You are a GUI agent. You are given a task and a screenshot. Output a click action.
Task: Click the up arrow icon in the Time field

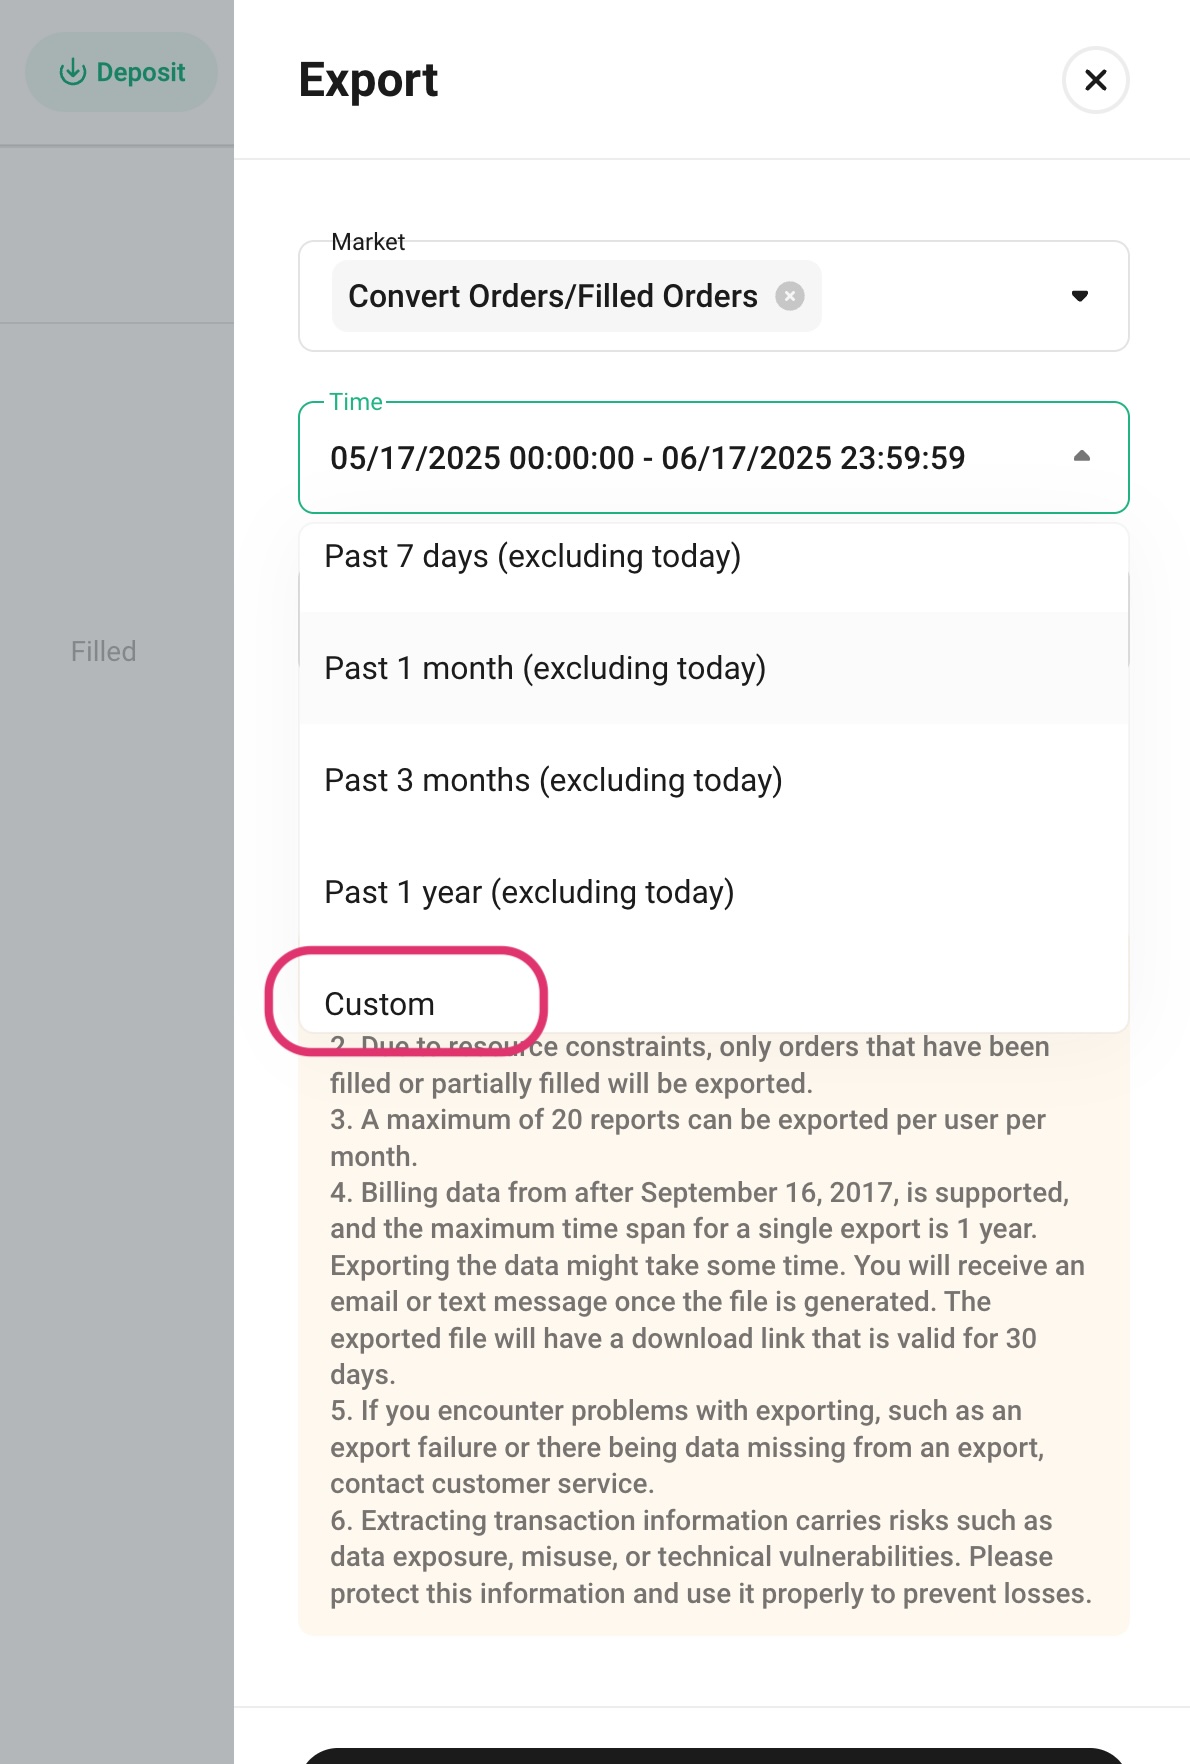coord(1083,457)
